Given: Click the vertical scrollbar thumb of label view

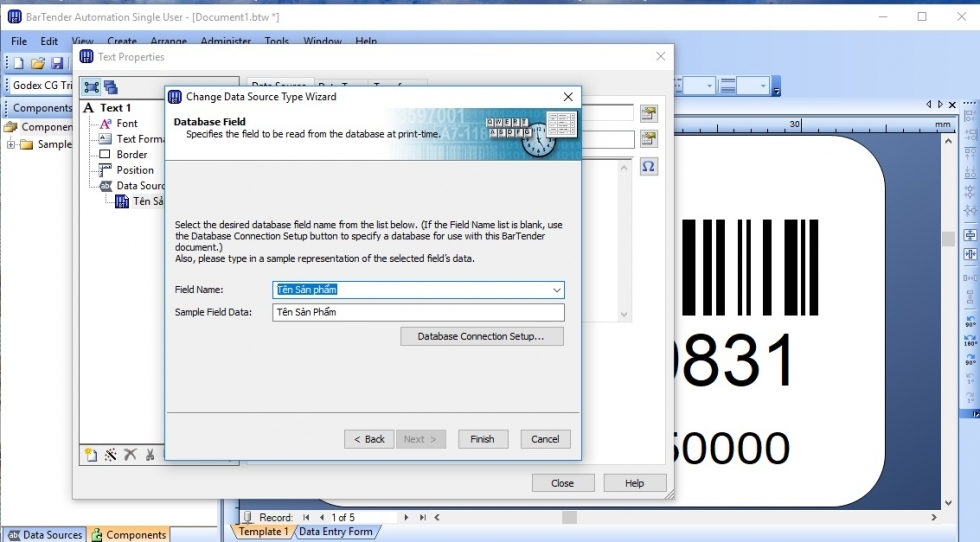Looking at the screenshot, I should (948, 238).
